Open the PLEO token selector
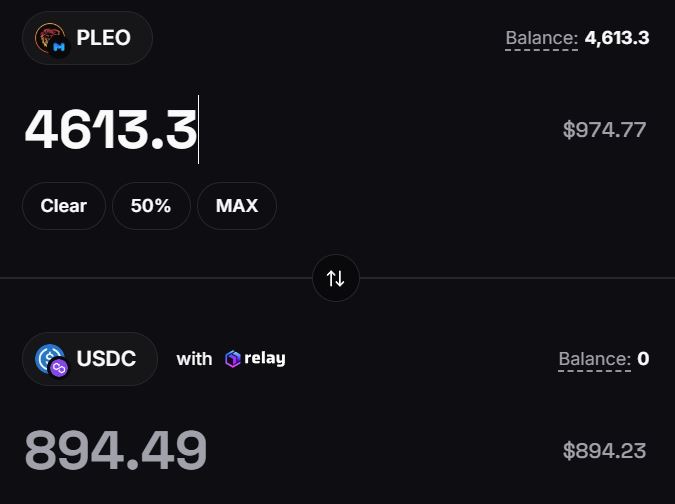This screenshot has width=675, height=504. (x=87, y=38)
